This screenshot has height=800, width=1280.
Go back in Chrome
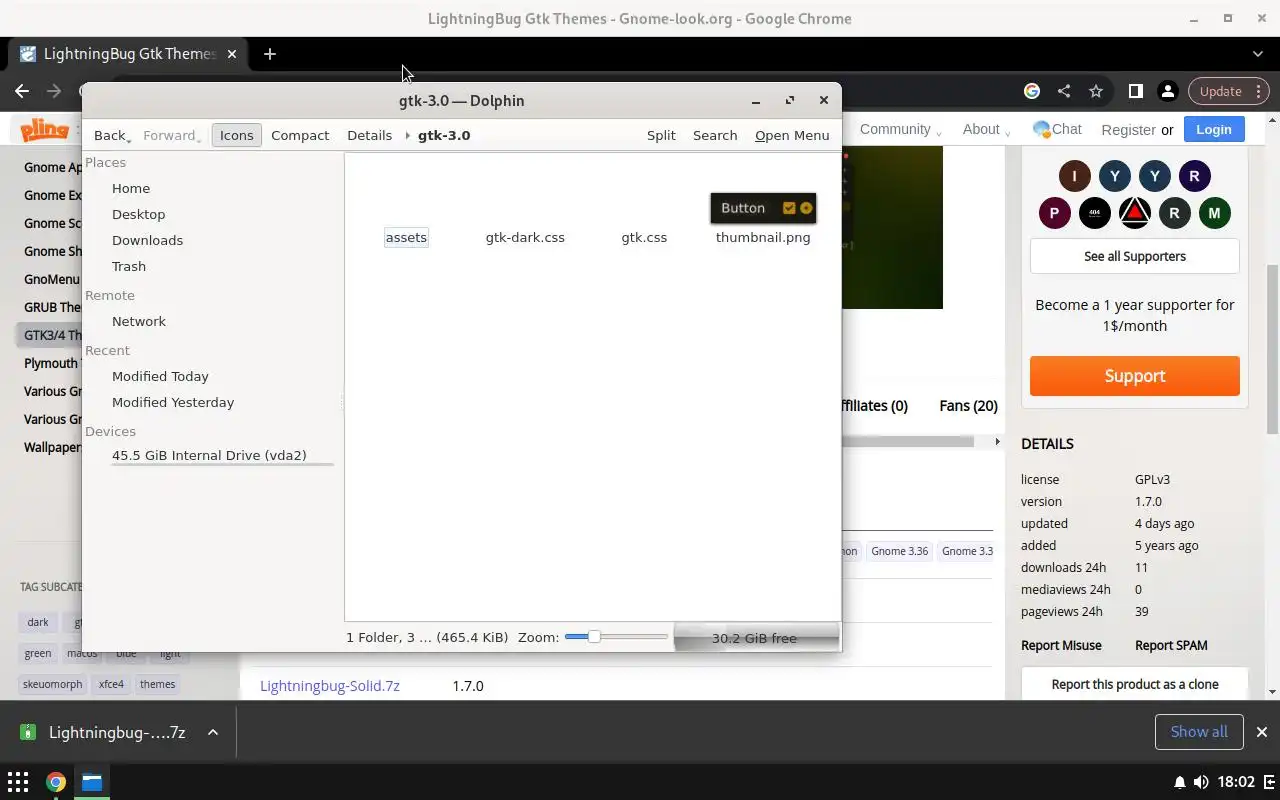click(22, 91)
